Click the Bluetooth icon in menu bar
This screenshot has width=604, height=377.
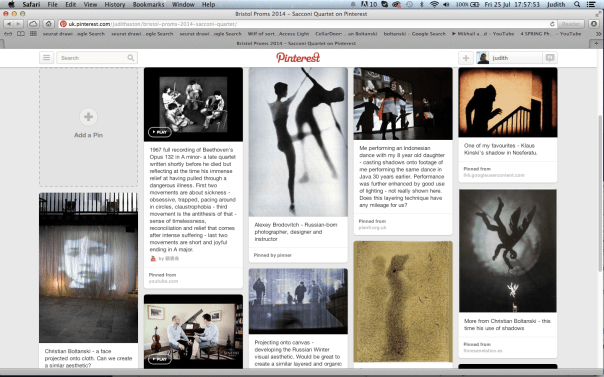point(421,4)
